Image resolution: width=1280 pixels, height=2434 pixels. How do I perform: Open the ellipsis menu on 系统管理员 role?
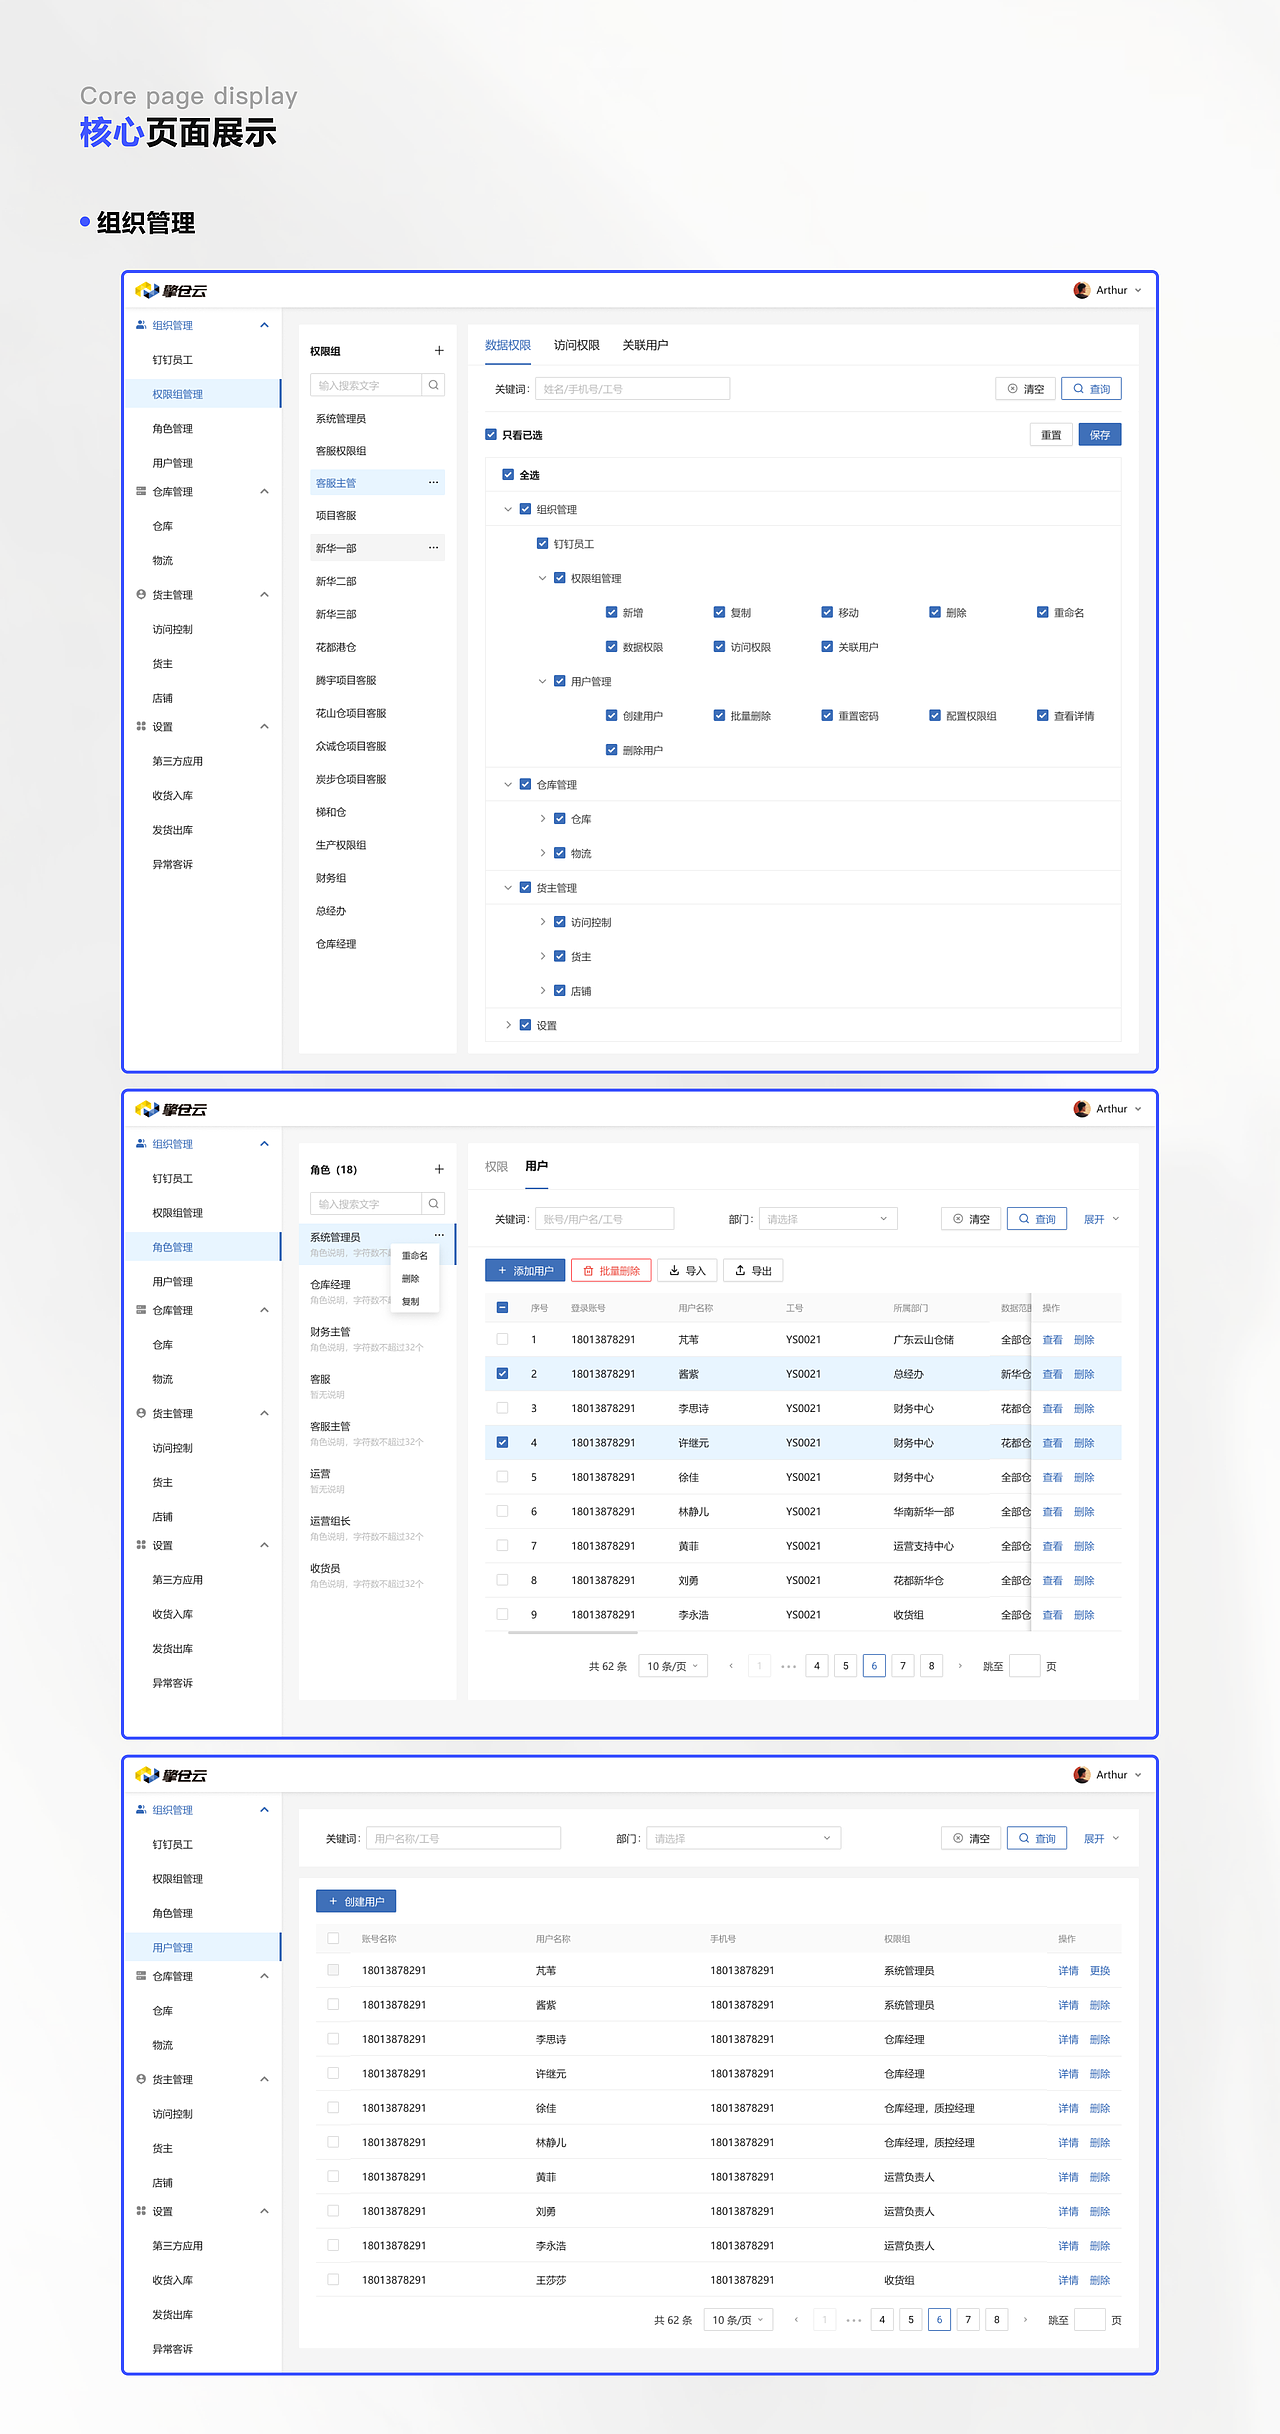tap(439, 1235)
